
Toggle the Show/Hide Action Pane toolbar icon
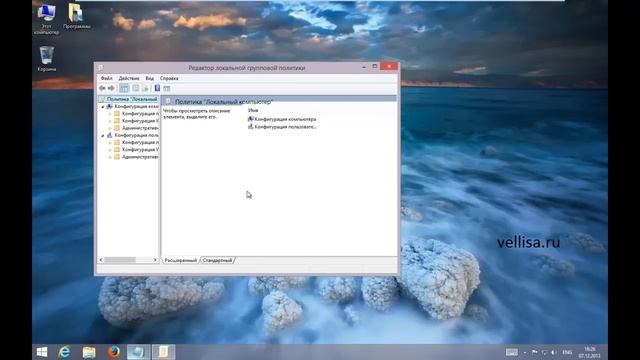[167, 88]
